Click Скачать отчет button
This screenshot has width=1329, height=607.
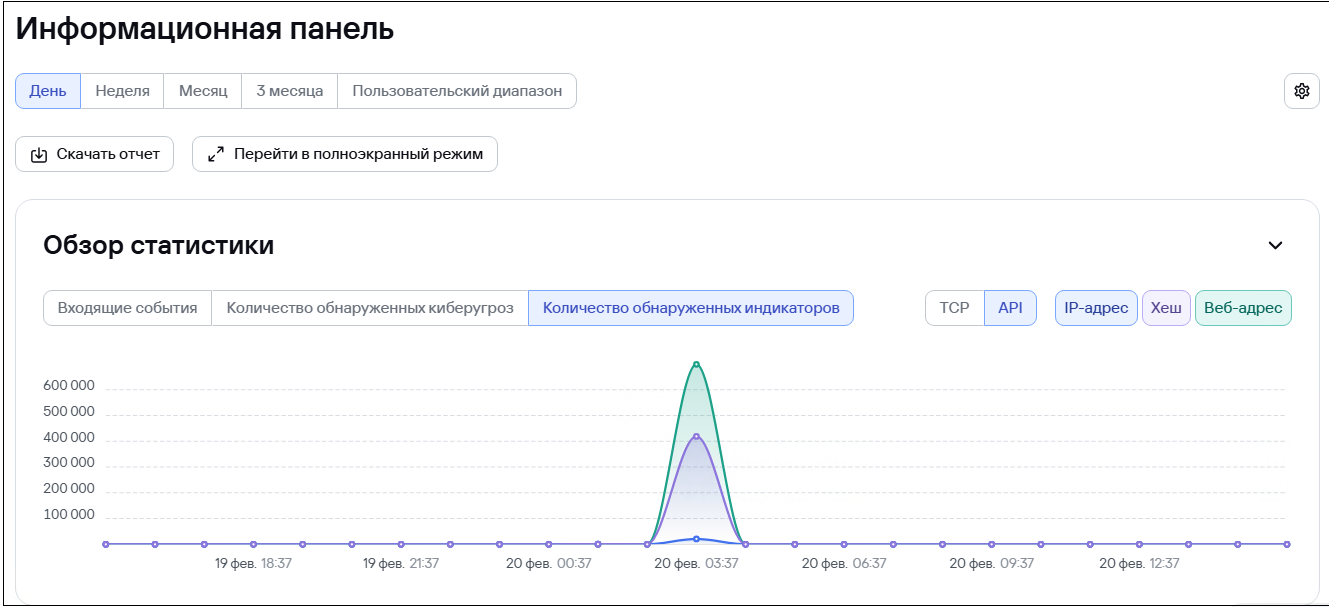95,155
